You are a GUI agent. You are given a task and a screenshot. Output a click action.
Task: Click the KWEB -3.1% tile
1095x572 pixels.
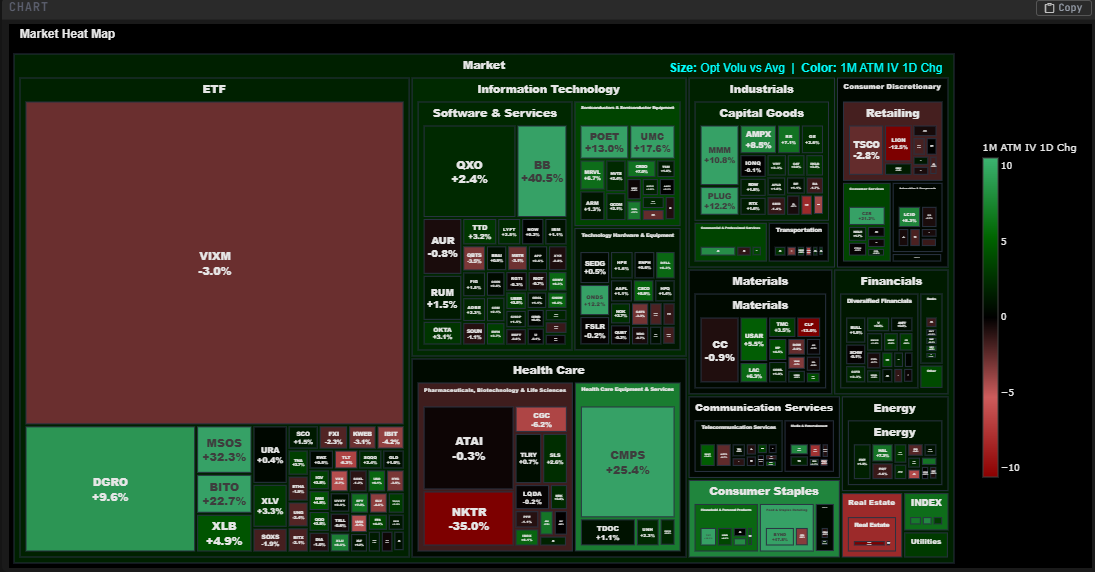362,437
